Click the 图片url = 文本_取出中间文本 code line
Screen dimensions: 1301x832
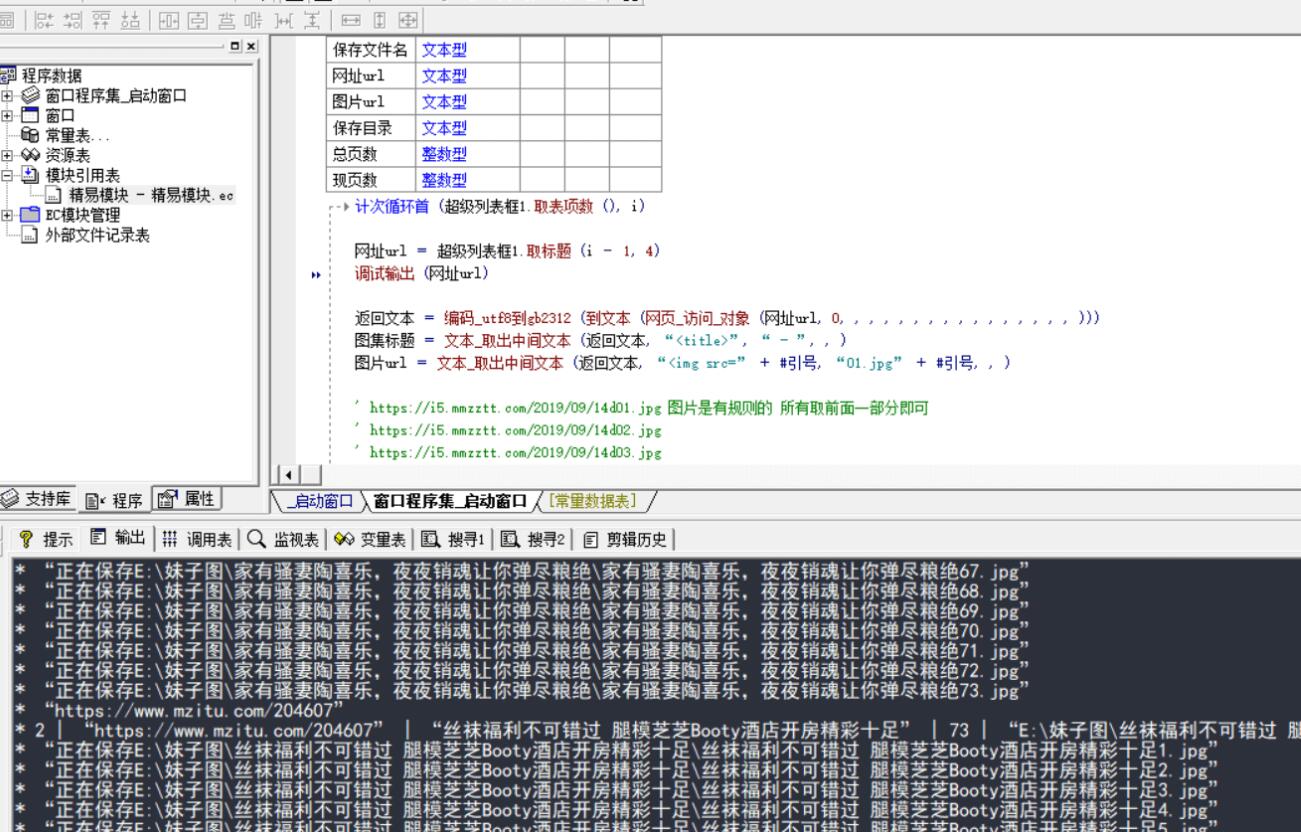683,363
